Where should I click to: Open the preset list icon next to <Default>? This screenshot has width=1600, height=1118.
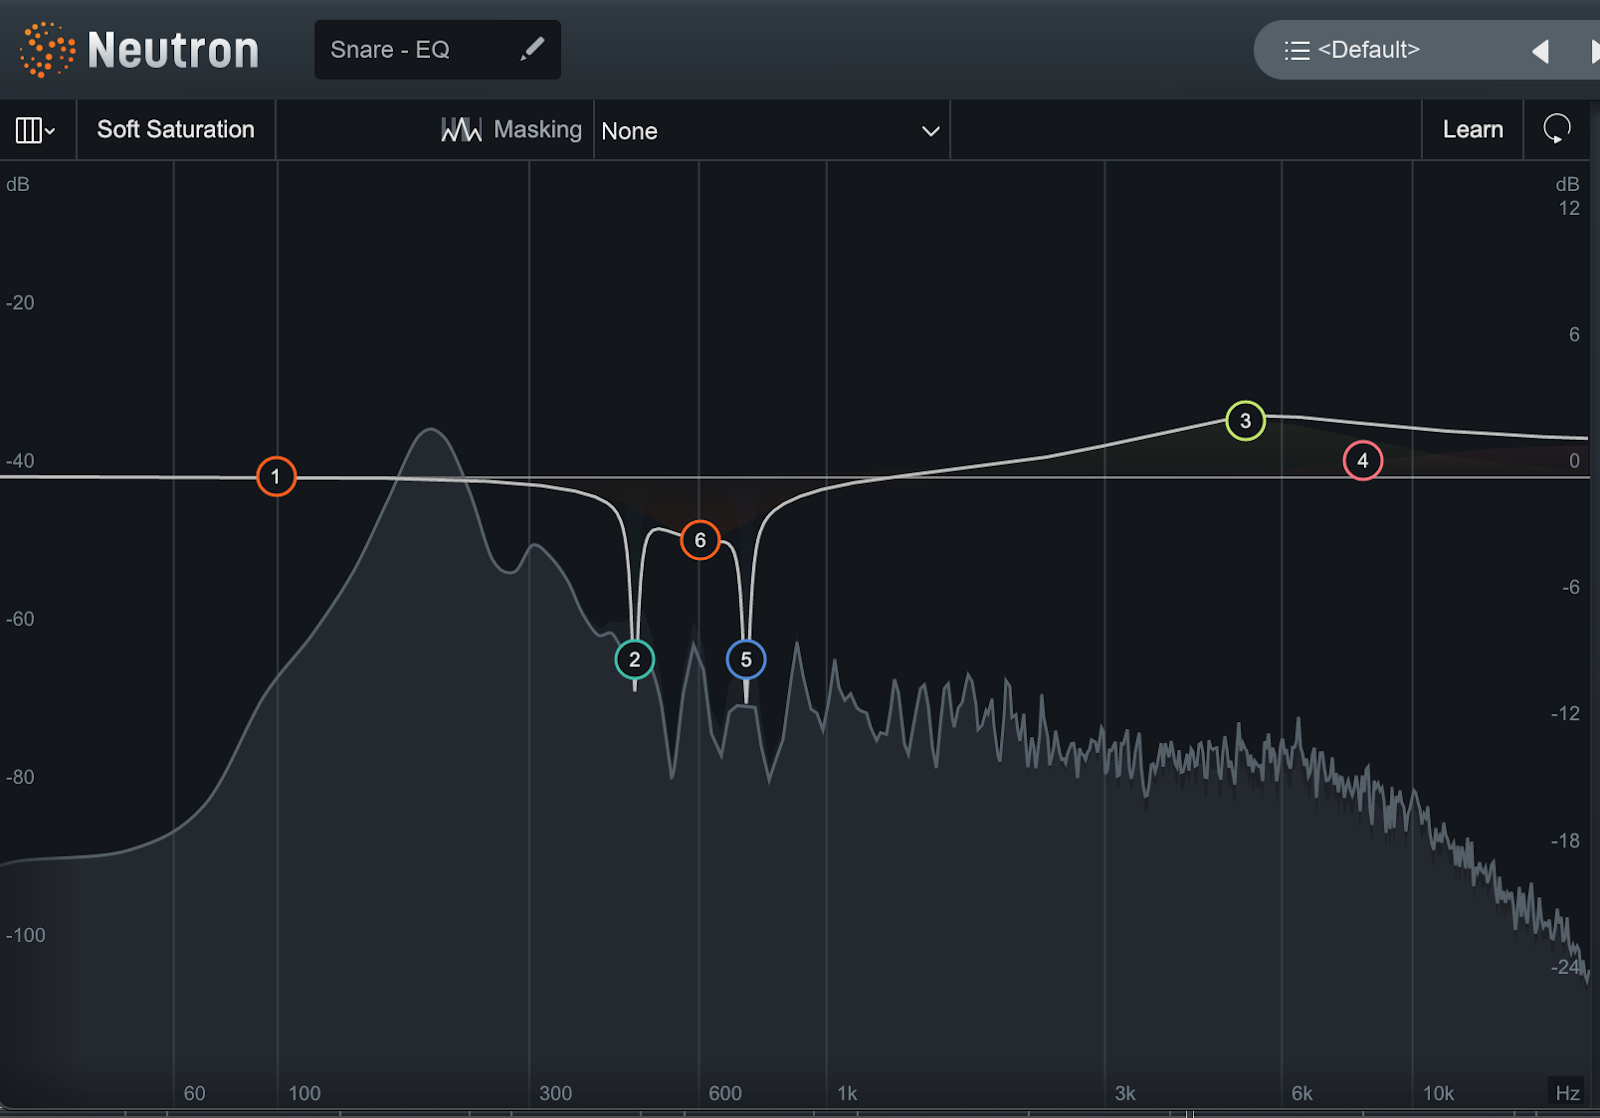pyautogui.click(x=1296, y=50)
